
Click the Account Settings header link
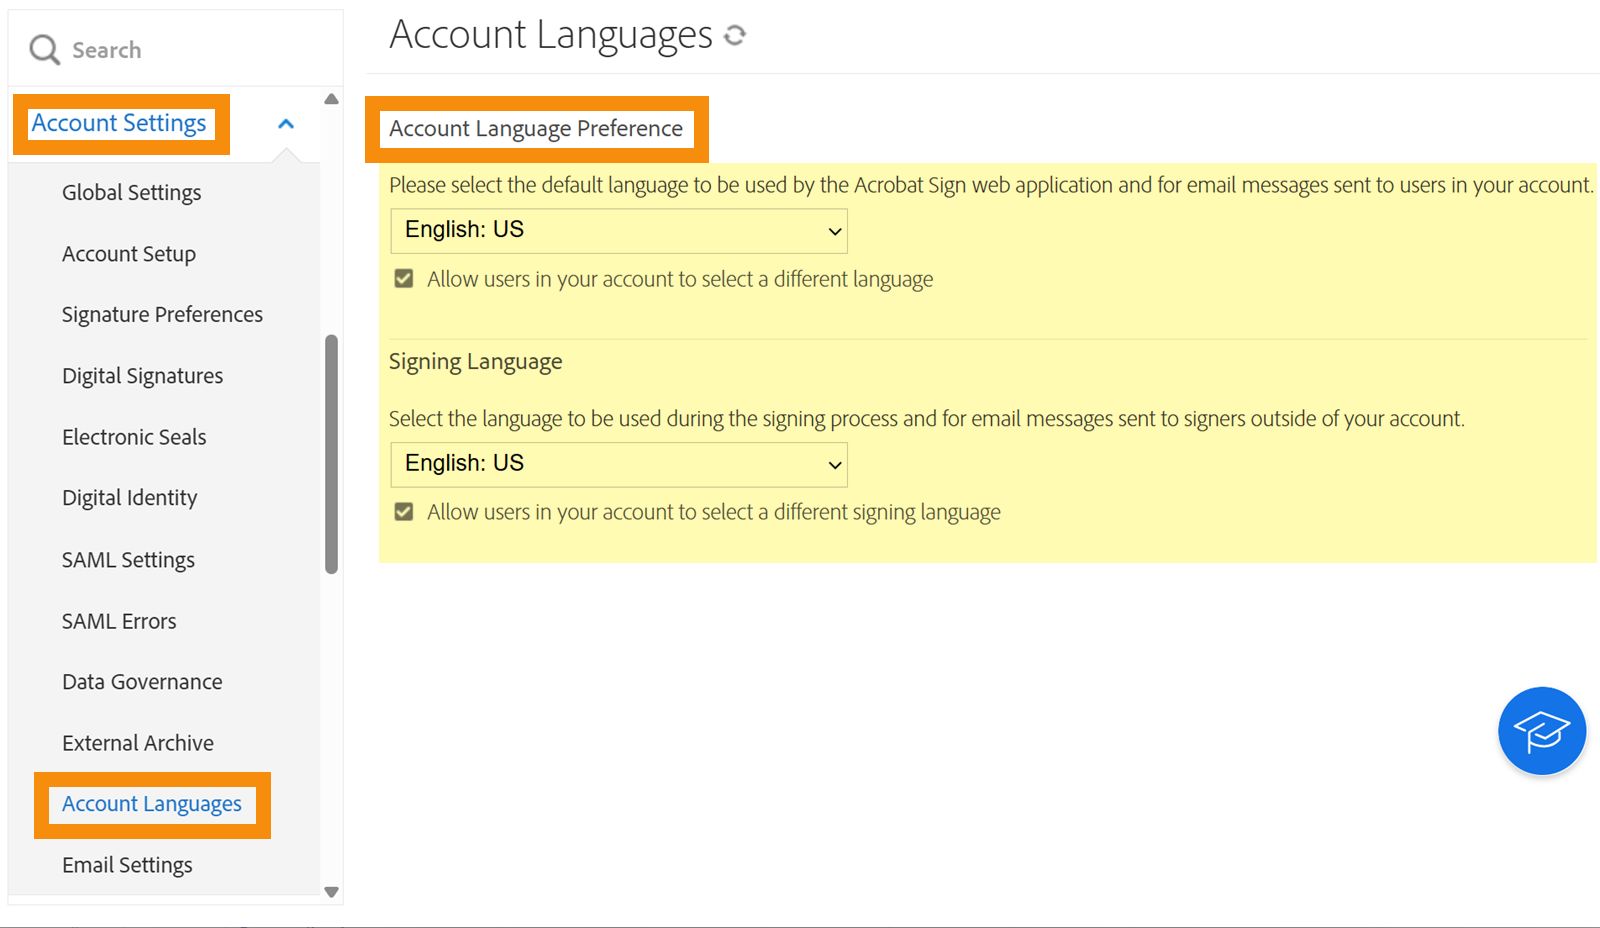click(x=119, y=123)
